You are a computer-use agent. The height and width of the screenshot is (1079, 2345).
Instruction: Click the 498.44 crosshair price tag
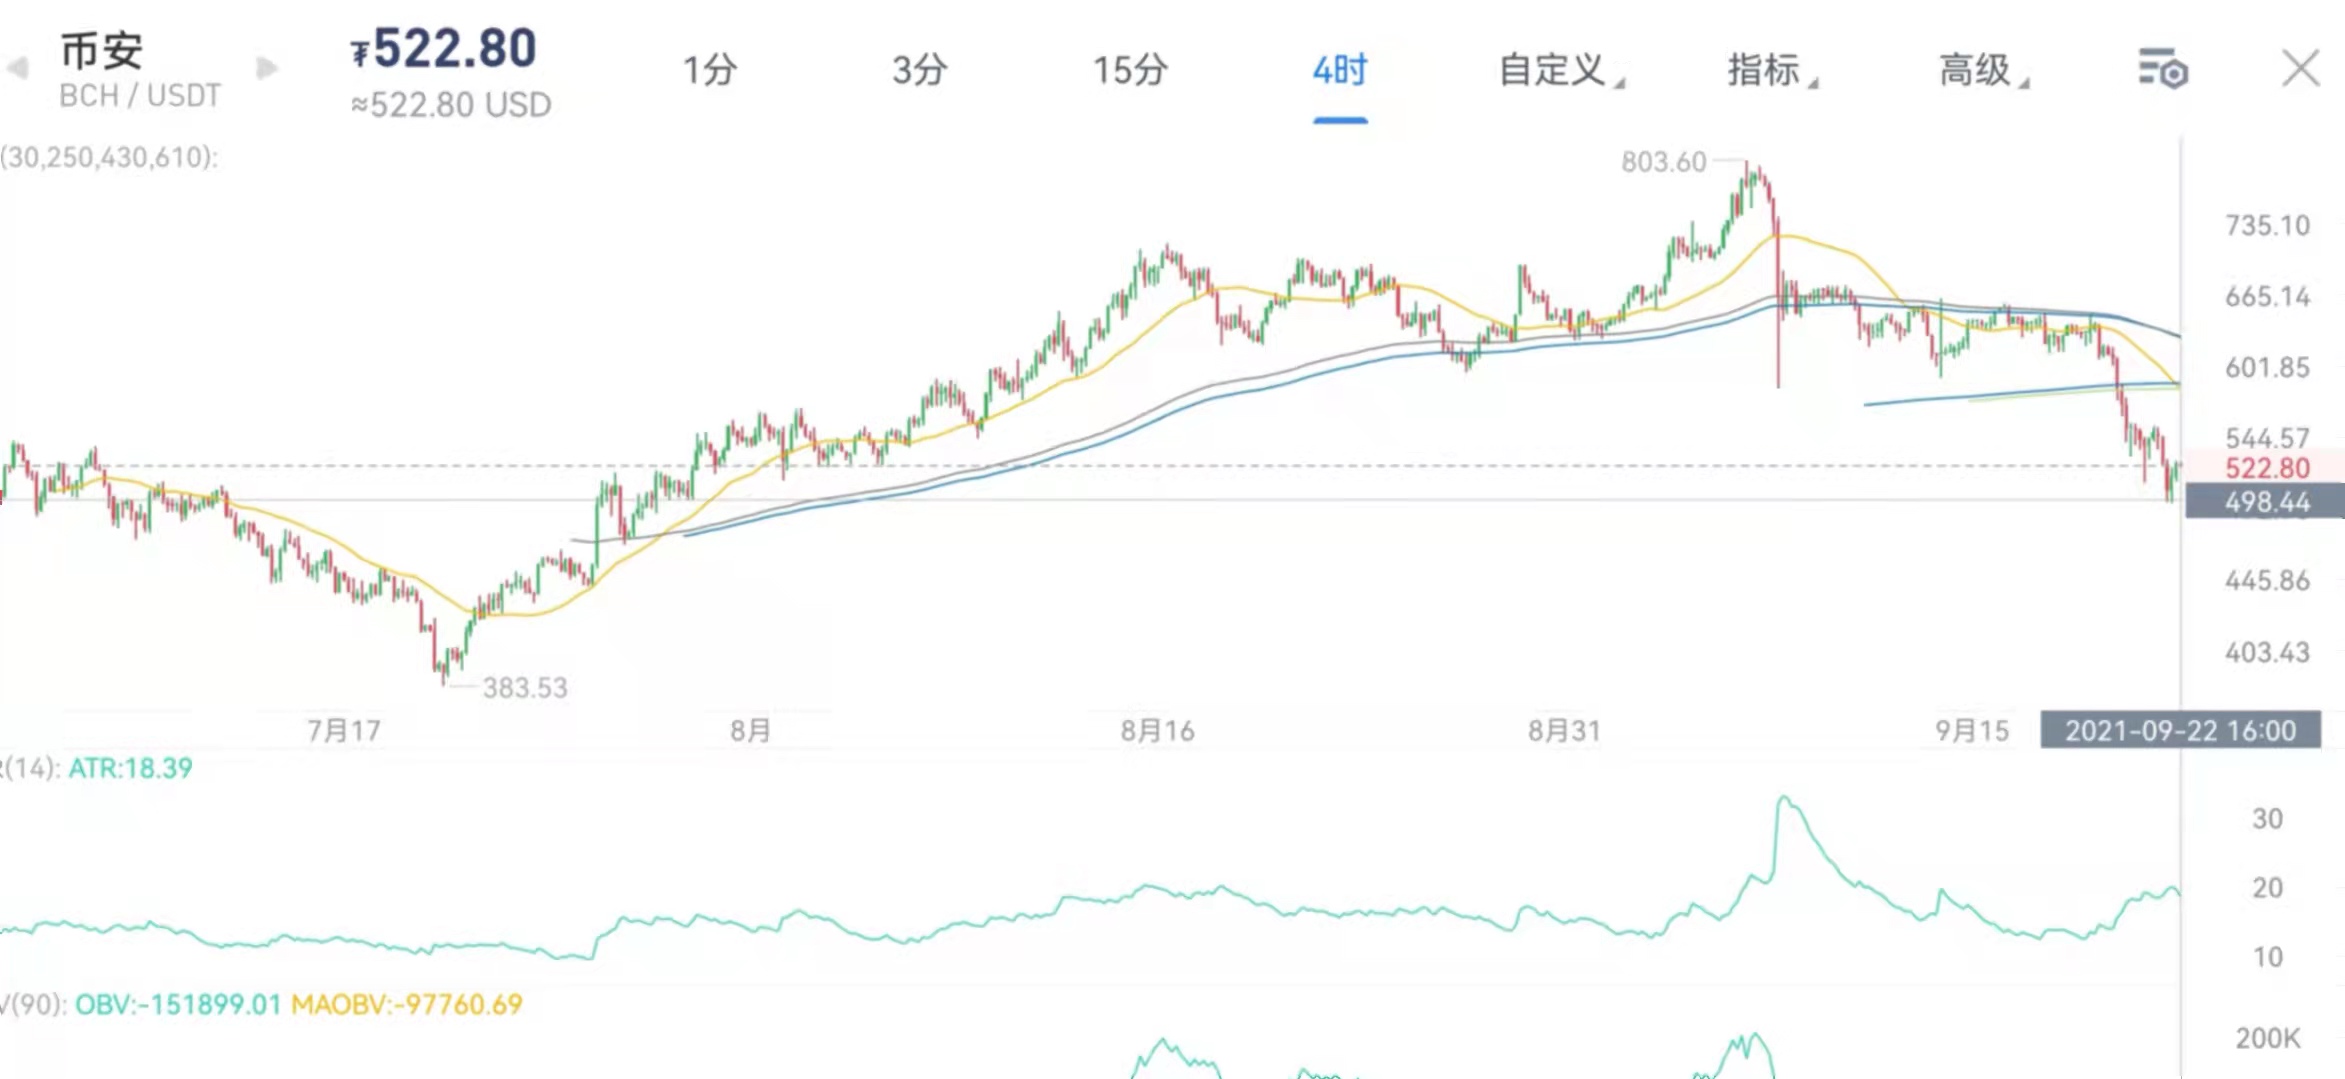(x=2265, y=501)
